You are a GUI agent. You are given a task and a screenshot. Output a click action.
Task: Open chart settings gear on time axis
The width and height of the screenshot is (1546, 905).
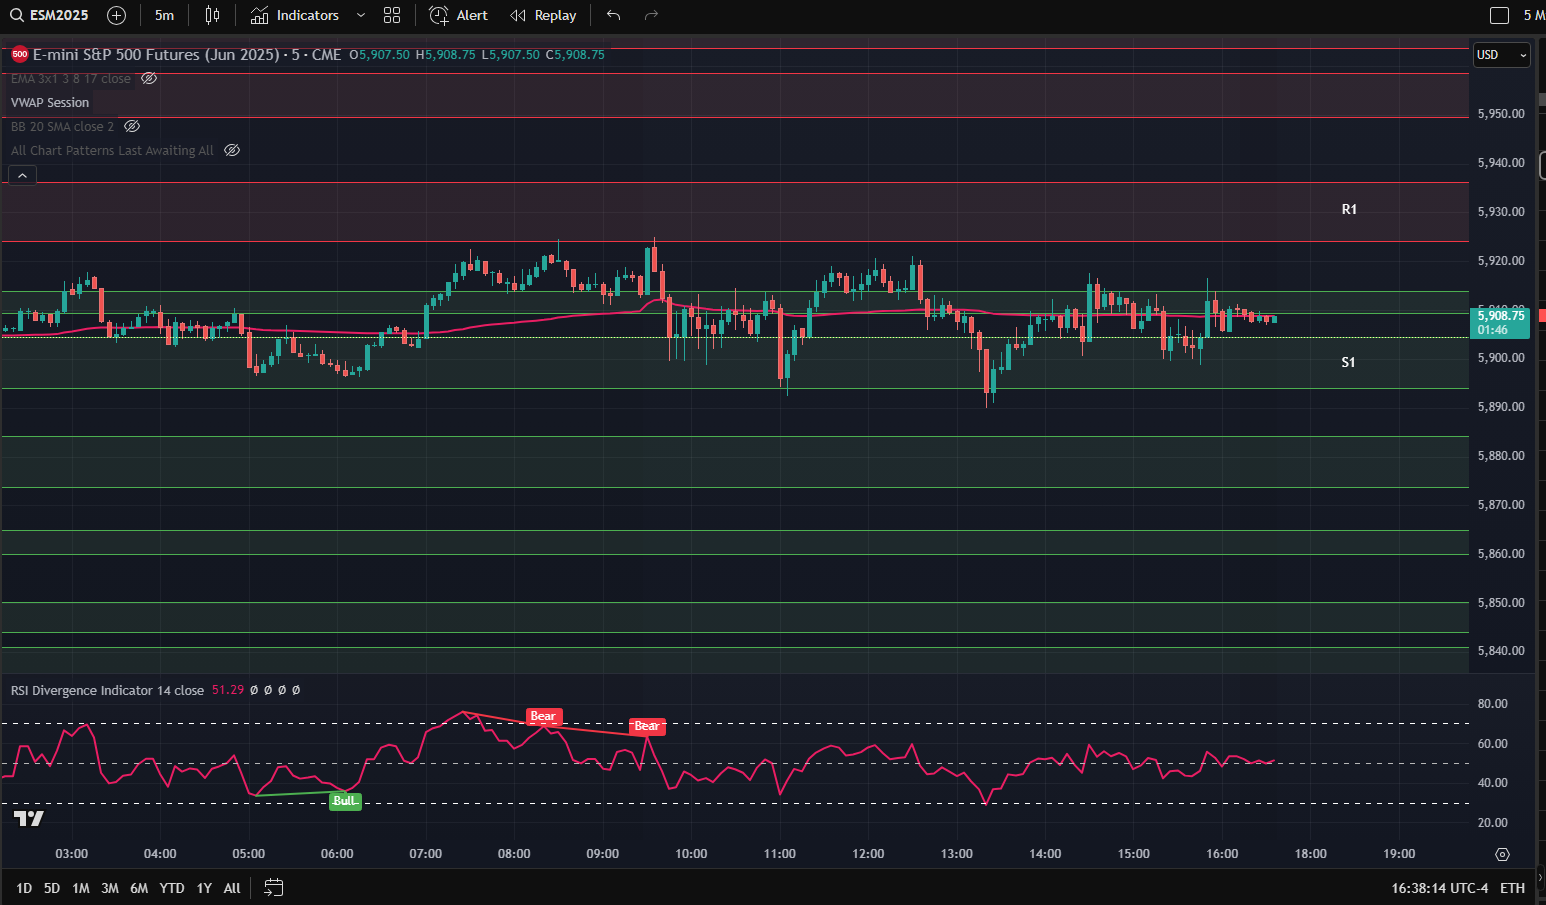1502,854
